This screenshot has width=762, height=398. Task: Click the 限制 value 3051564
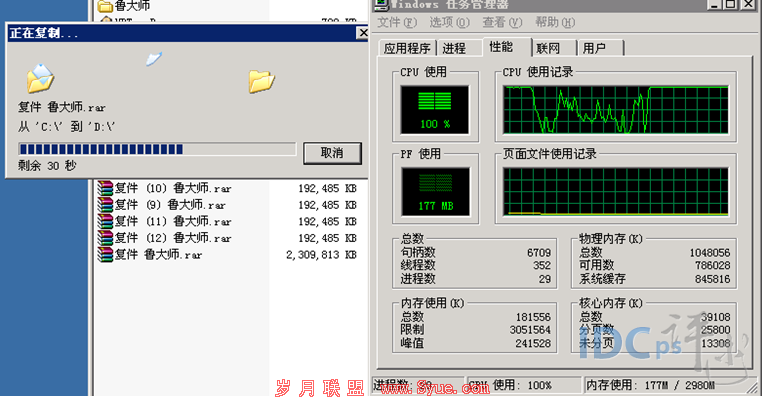click(x=530, y=330)
